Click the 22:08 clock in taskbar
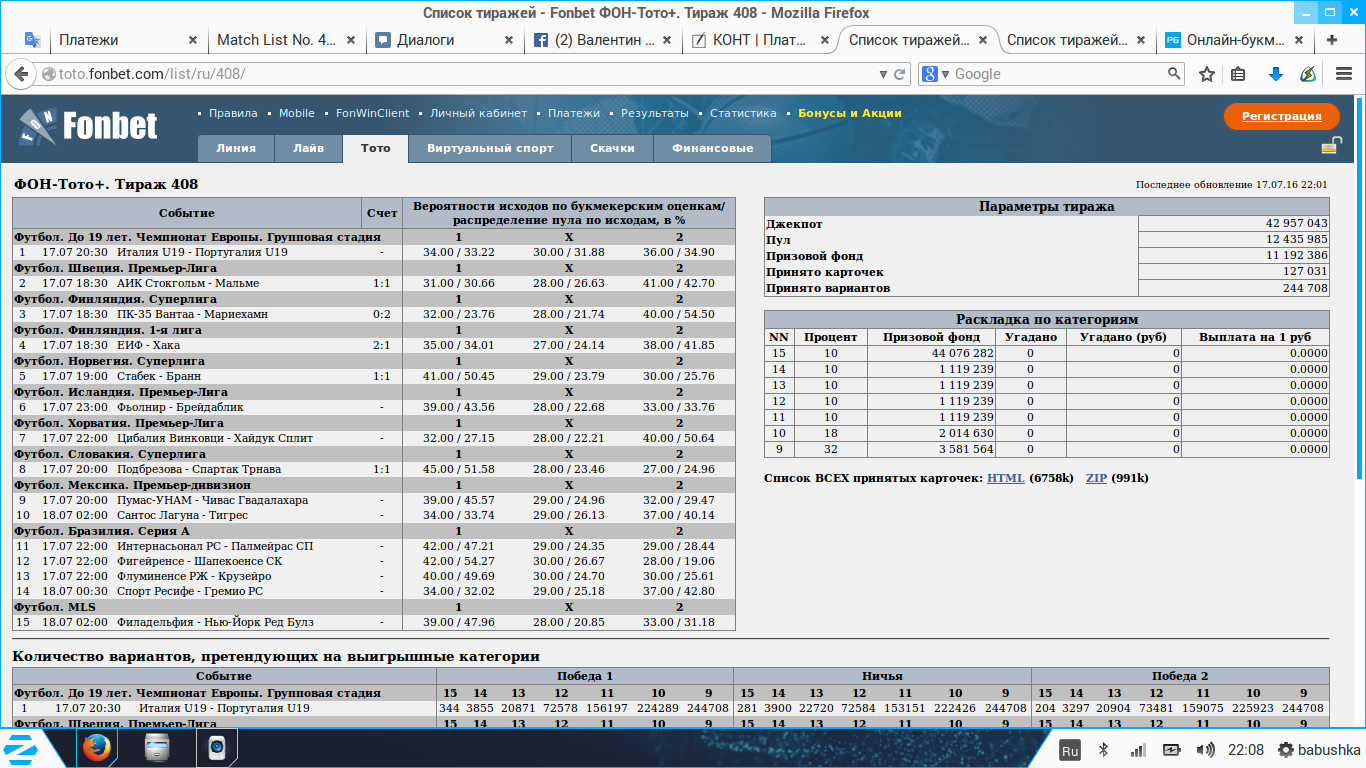This screenshot has width=1366, height=768. point(1246,750)
